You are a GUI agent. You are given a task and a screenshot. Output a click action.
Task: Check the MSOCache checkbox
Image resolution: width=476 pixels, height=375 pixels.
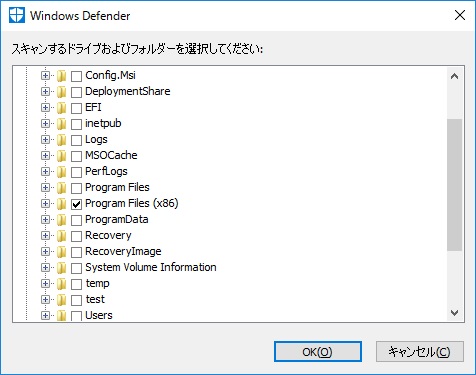(x=76, y=156)
